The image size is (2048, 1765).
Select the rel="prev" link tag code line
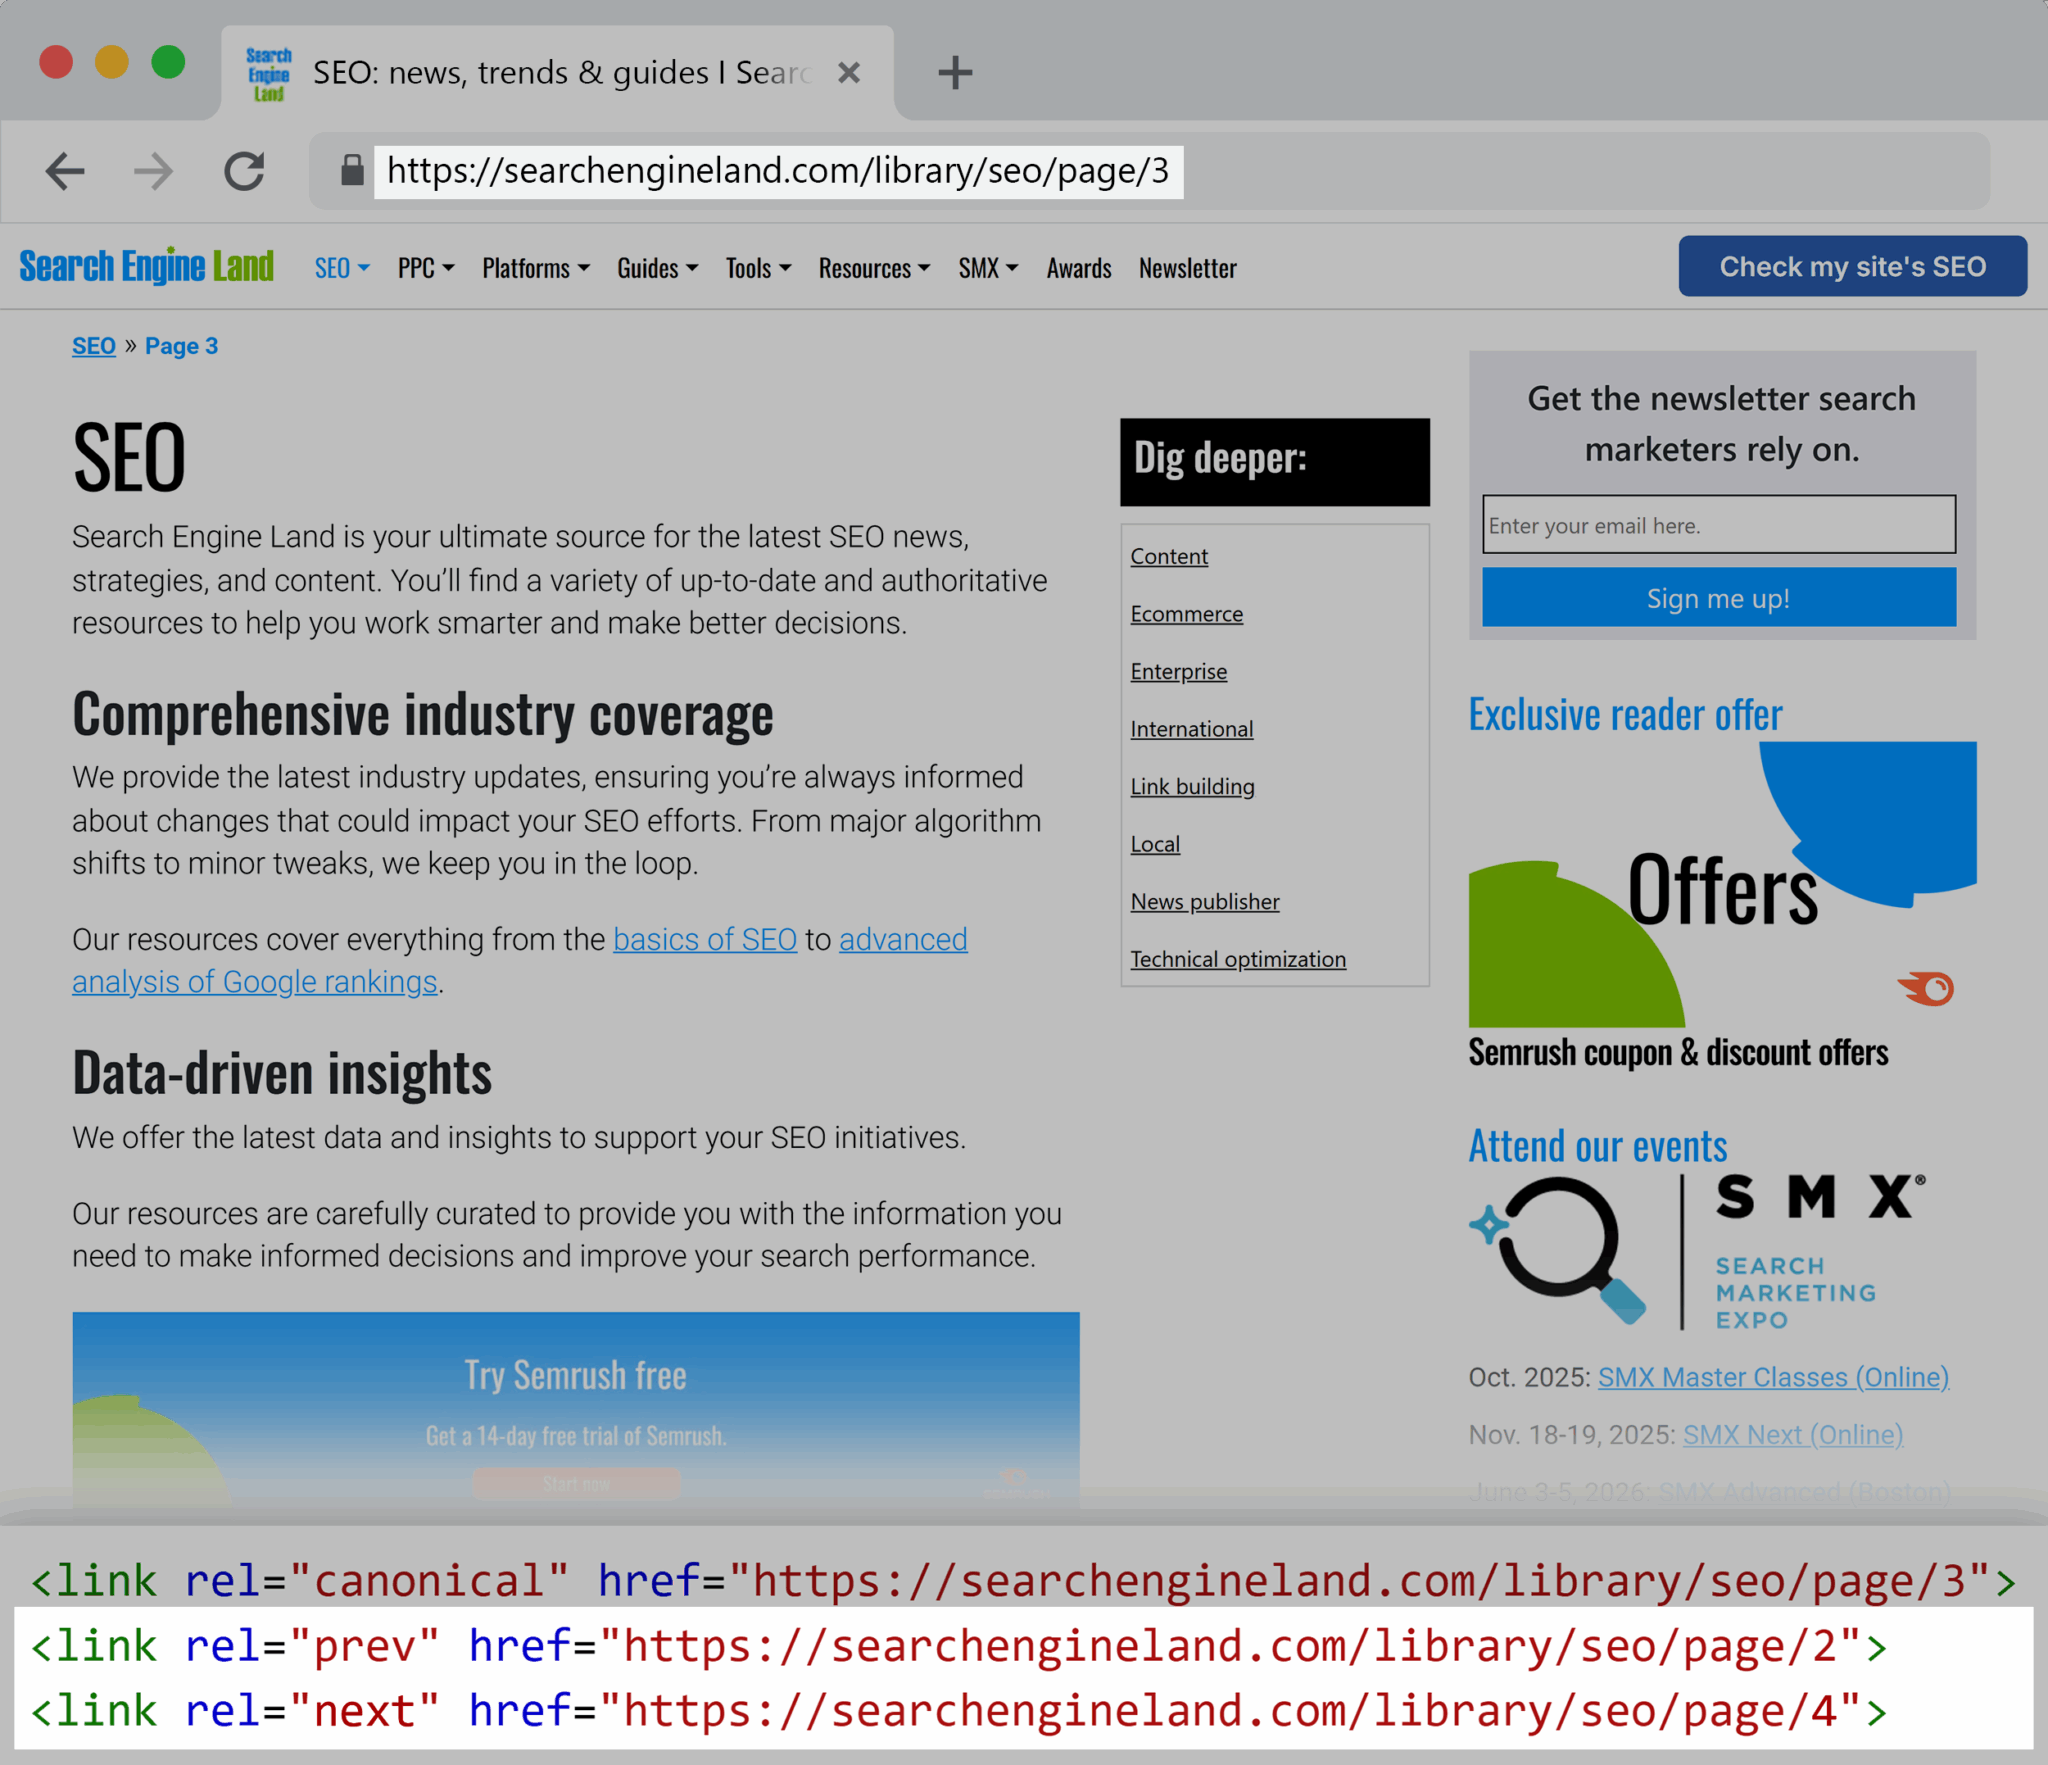(959, 1646)
